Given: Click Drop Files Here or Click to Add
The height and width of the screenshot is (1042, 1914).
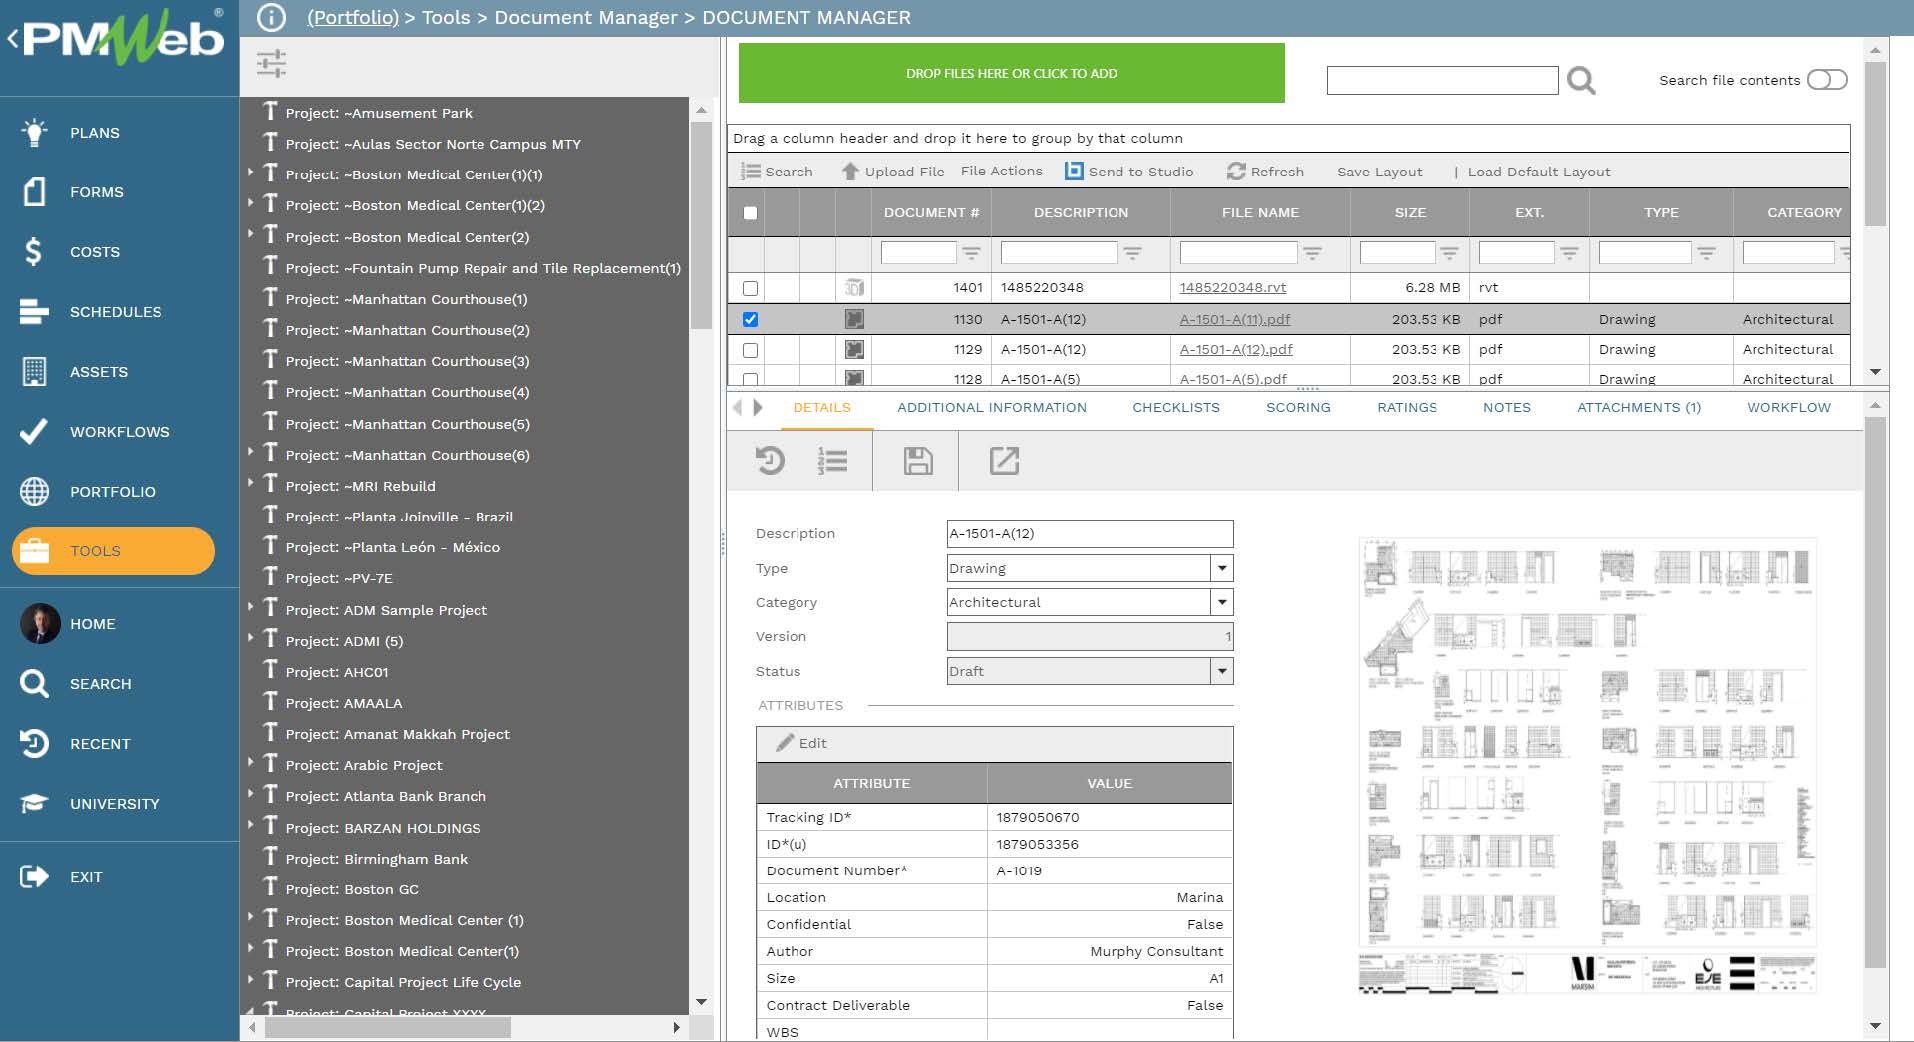Looking at the screenshot, I should point(1012,73).
